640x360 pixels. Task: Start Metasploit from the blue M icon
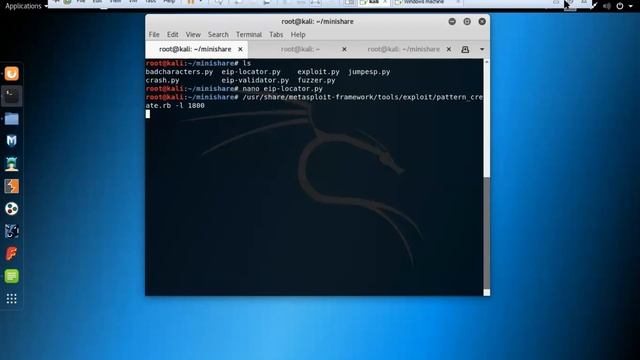click(x=11, y=141)
